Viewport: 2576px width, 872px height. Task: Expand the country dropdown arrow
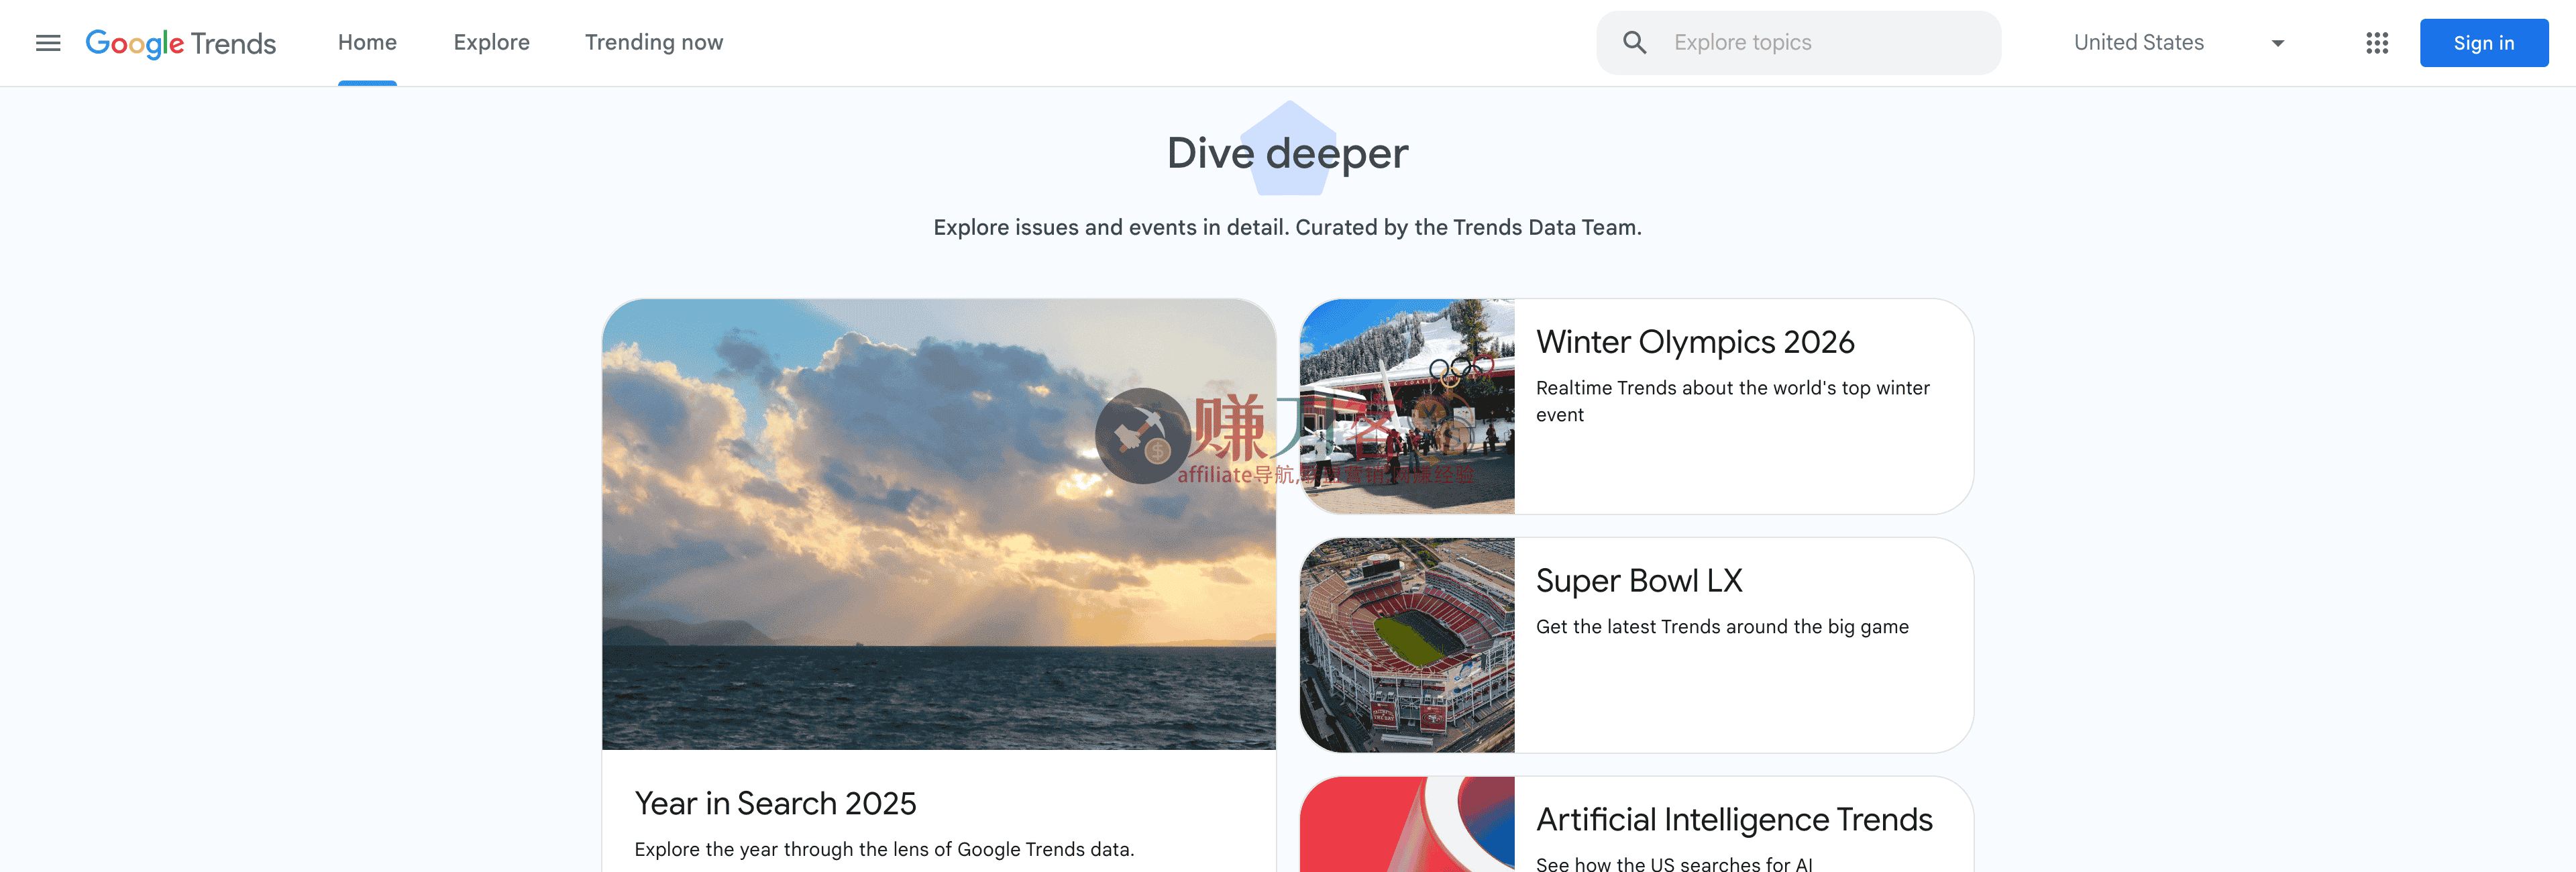tap(2277, 43)
